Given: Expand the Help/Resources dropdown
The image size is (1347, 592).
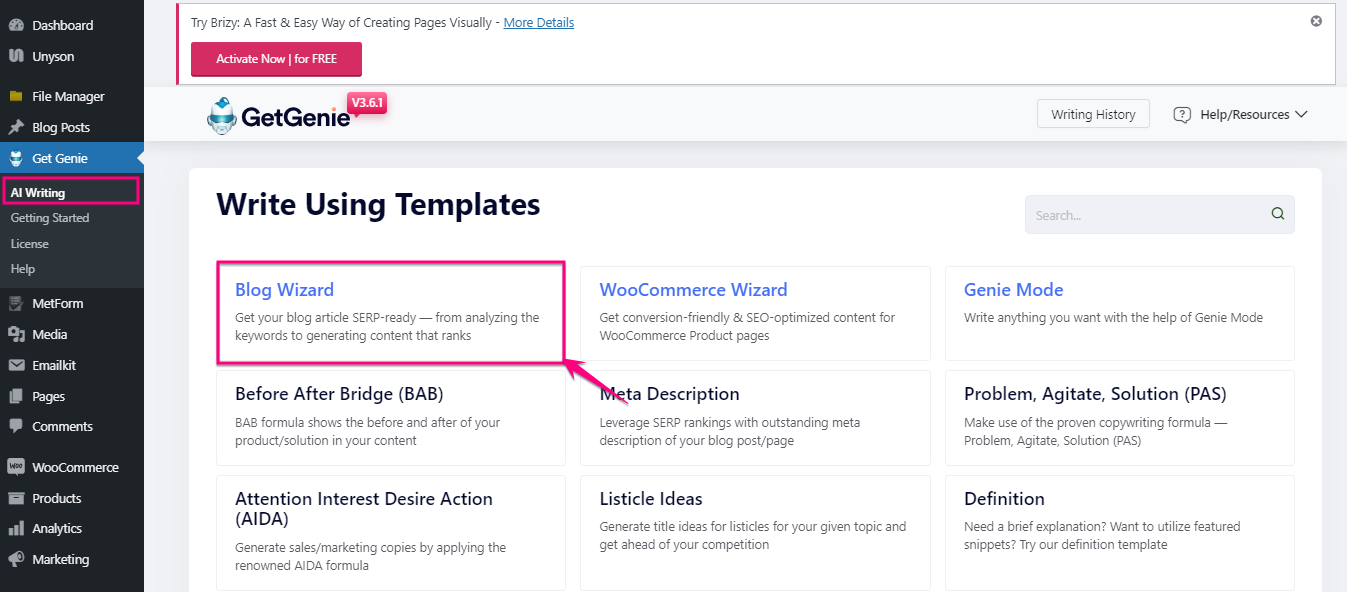Looking at the screenshot, I should (1240, 115).
